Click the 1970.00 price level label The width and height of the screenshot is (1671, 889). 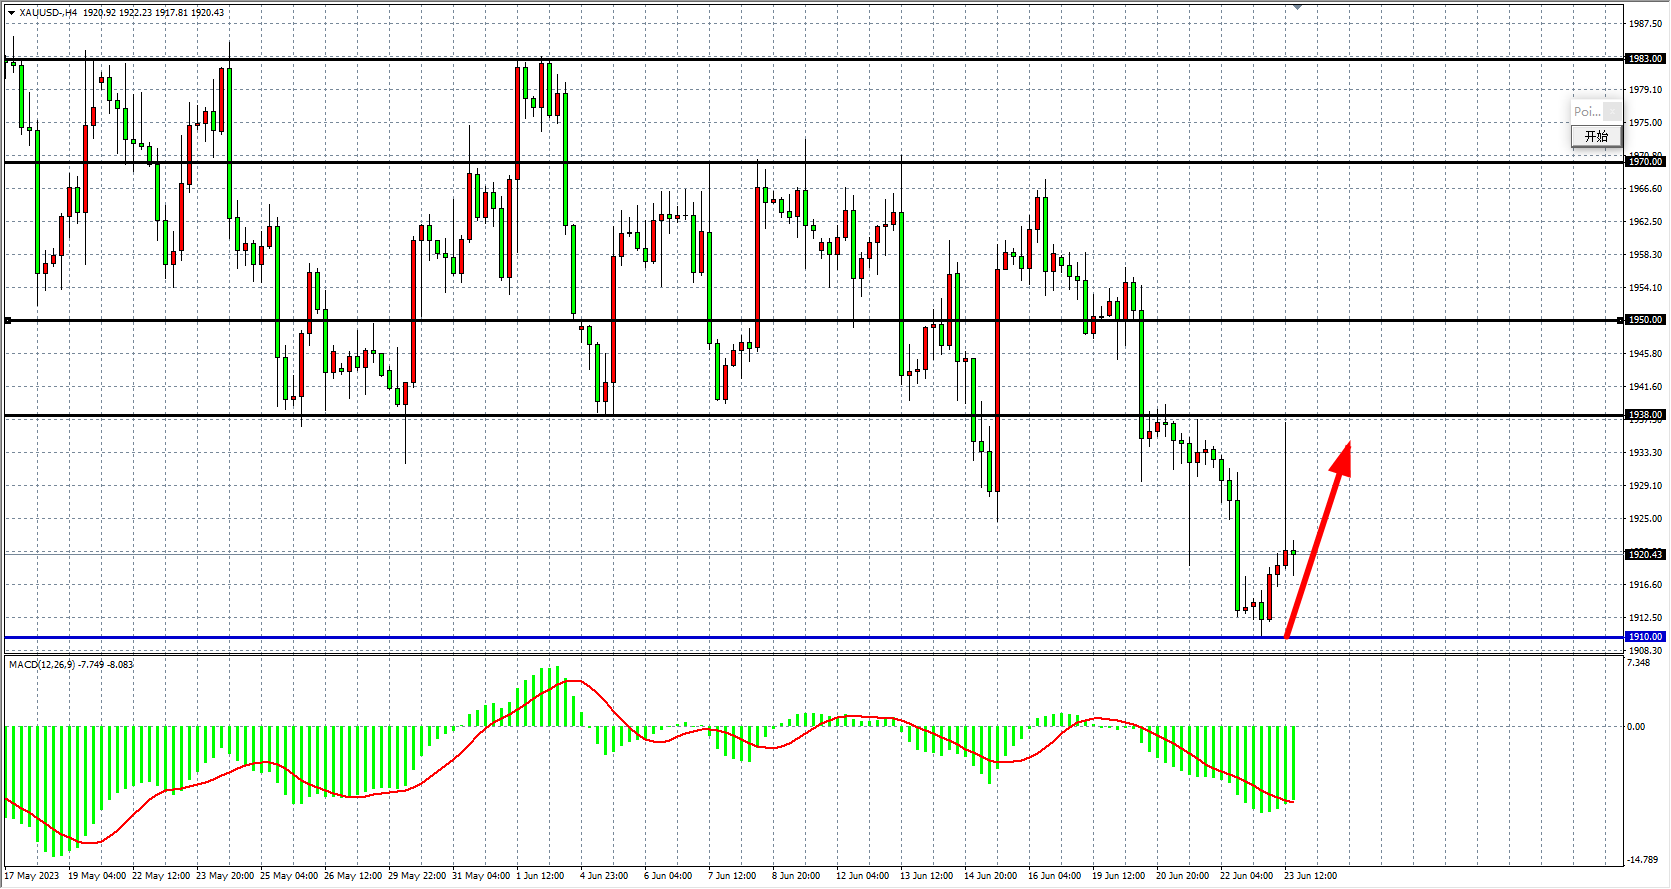(x=1645, y=162)
